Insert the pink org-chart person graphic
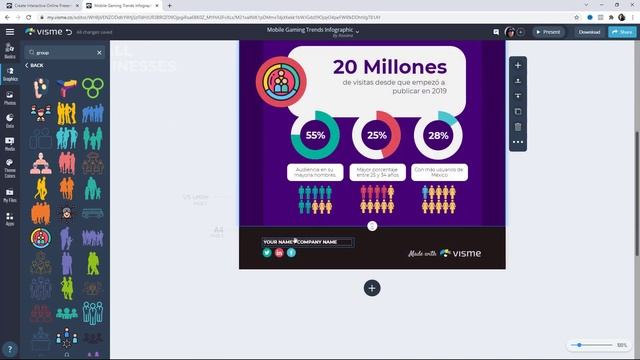 (41, 164)
